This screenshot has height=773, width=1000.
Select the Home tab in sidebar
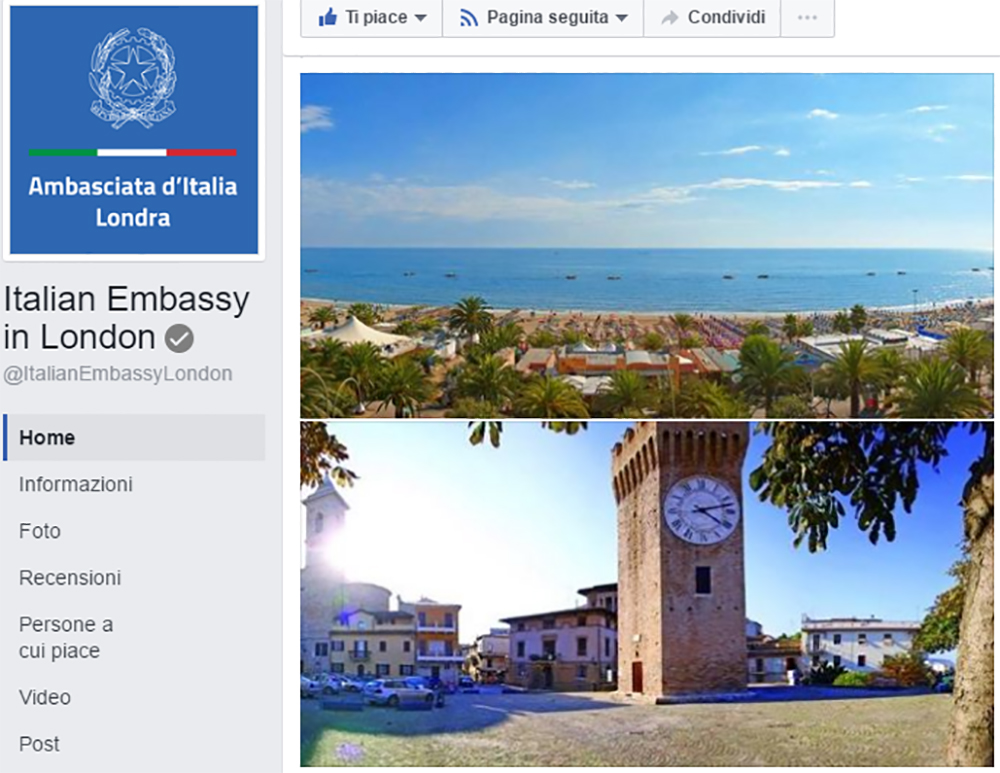coord(134,438)
